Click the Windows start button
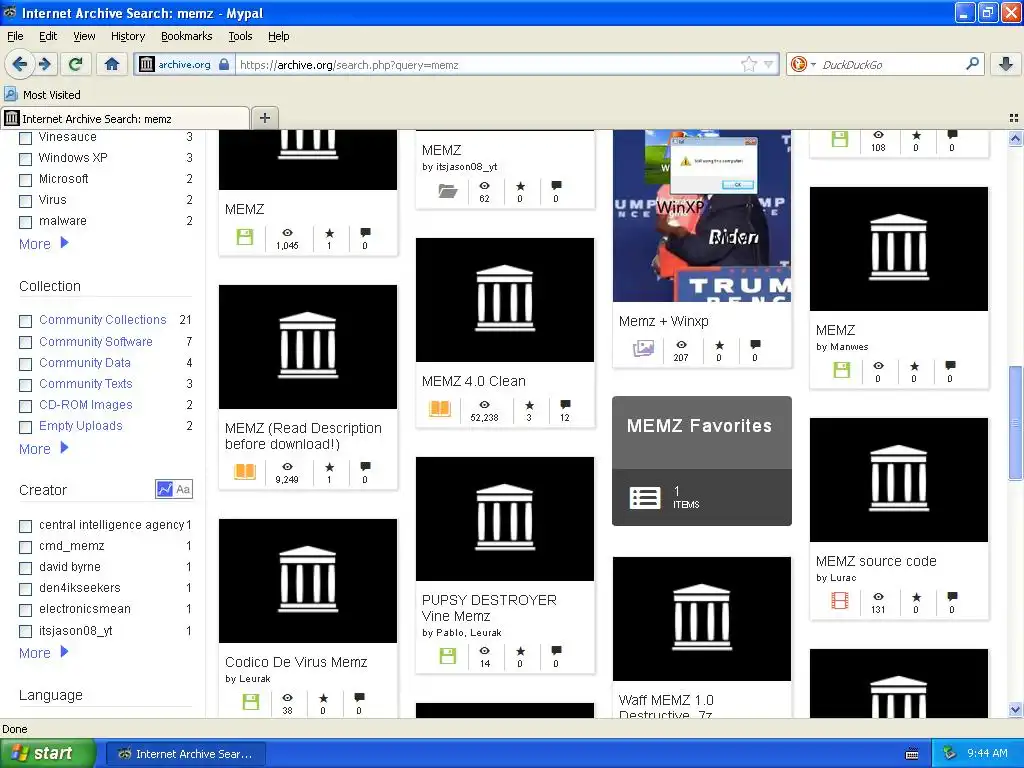 [x=48, y=753]
